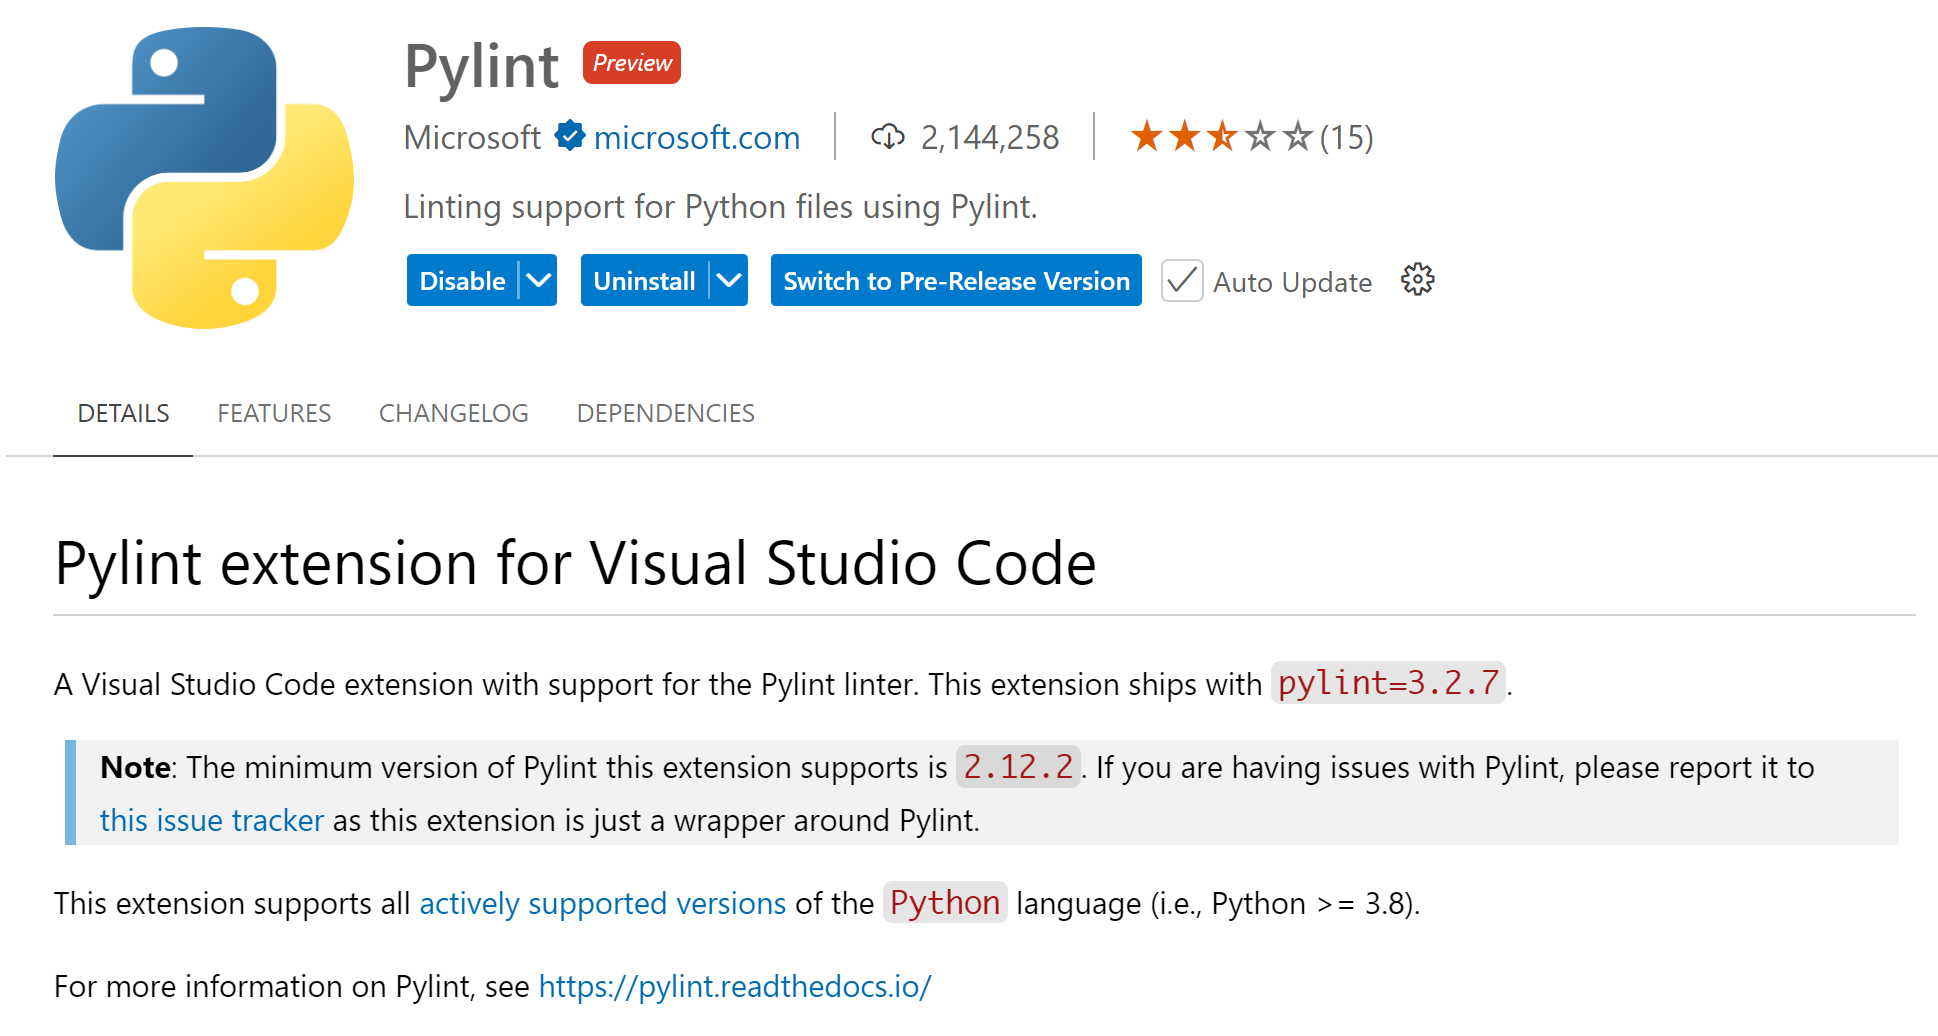1938x1036 pixels.
Task: Click the star rating icons
Action: 1221,136
